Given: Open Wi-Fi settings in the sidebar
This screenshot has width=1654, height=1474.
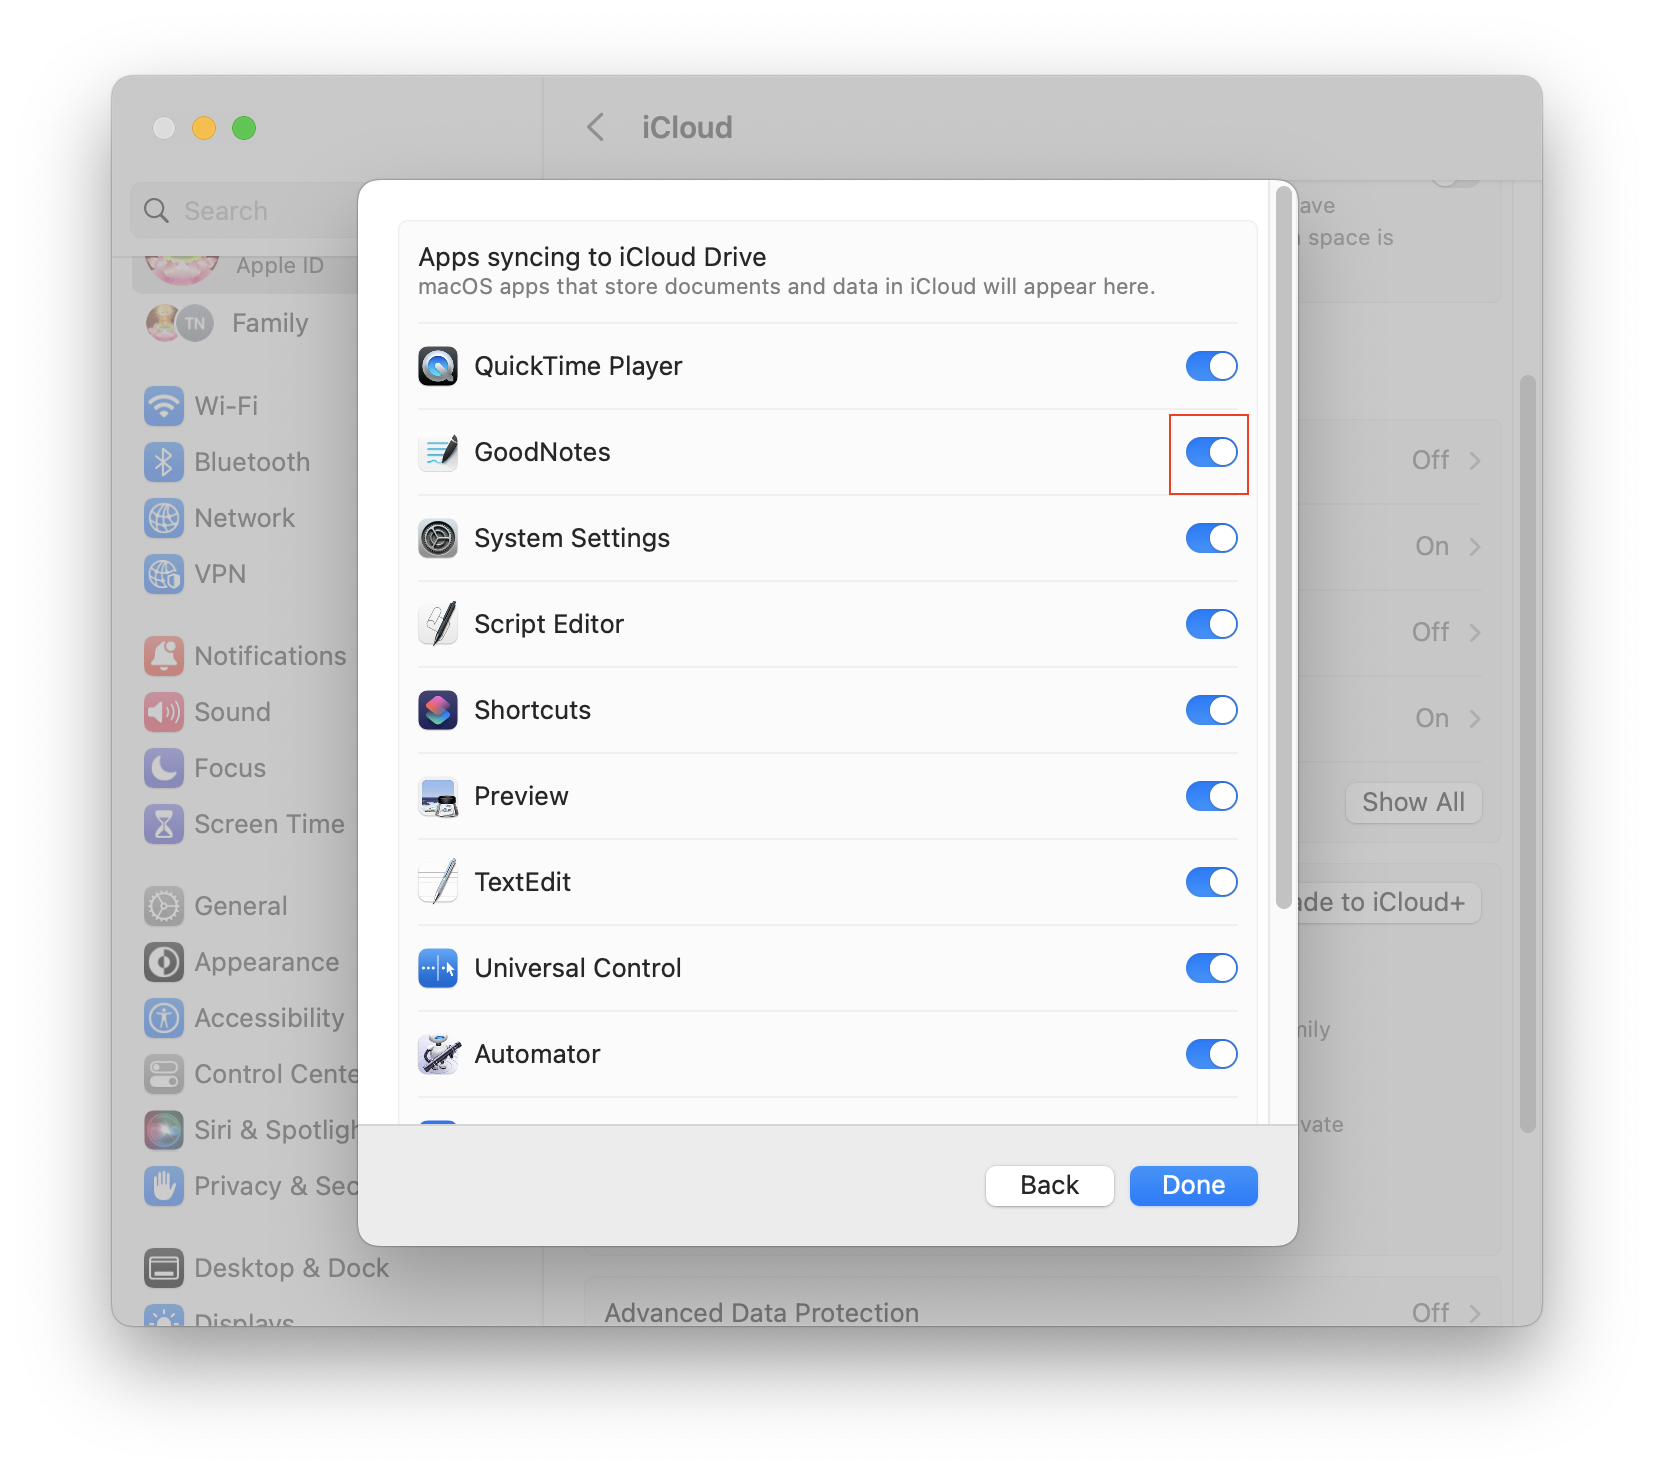Looking at the screenshot, I should pos(226,406).
